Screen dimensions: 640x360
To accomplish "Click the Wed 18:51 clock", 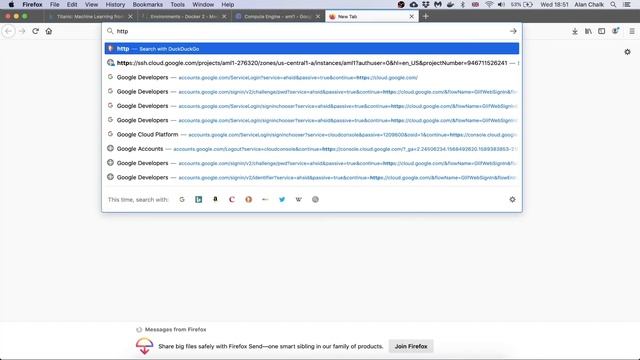I will pyautogui.click(x=554, y=4).
